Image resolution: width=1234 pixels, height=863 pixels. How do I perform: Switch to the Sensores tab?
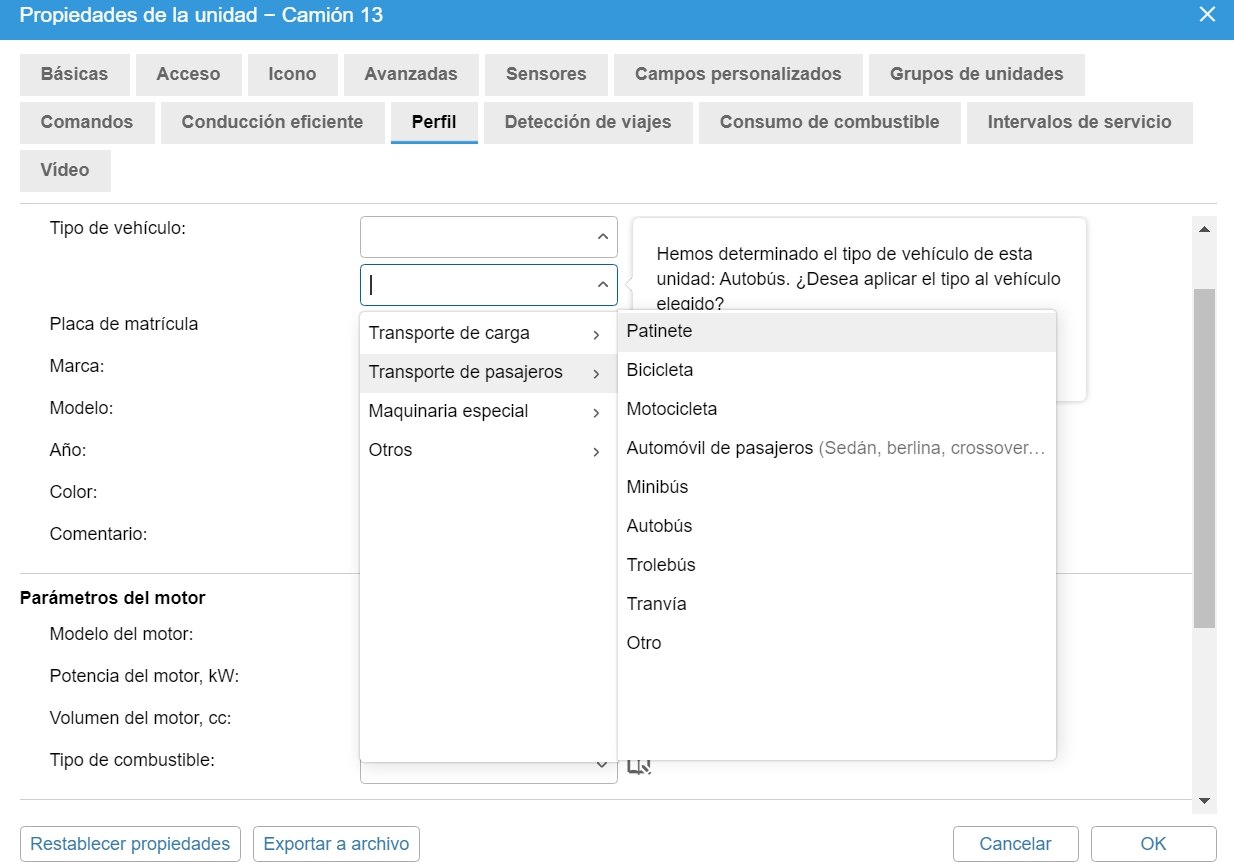click(x=546, y=74)
